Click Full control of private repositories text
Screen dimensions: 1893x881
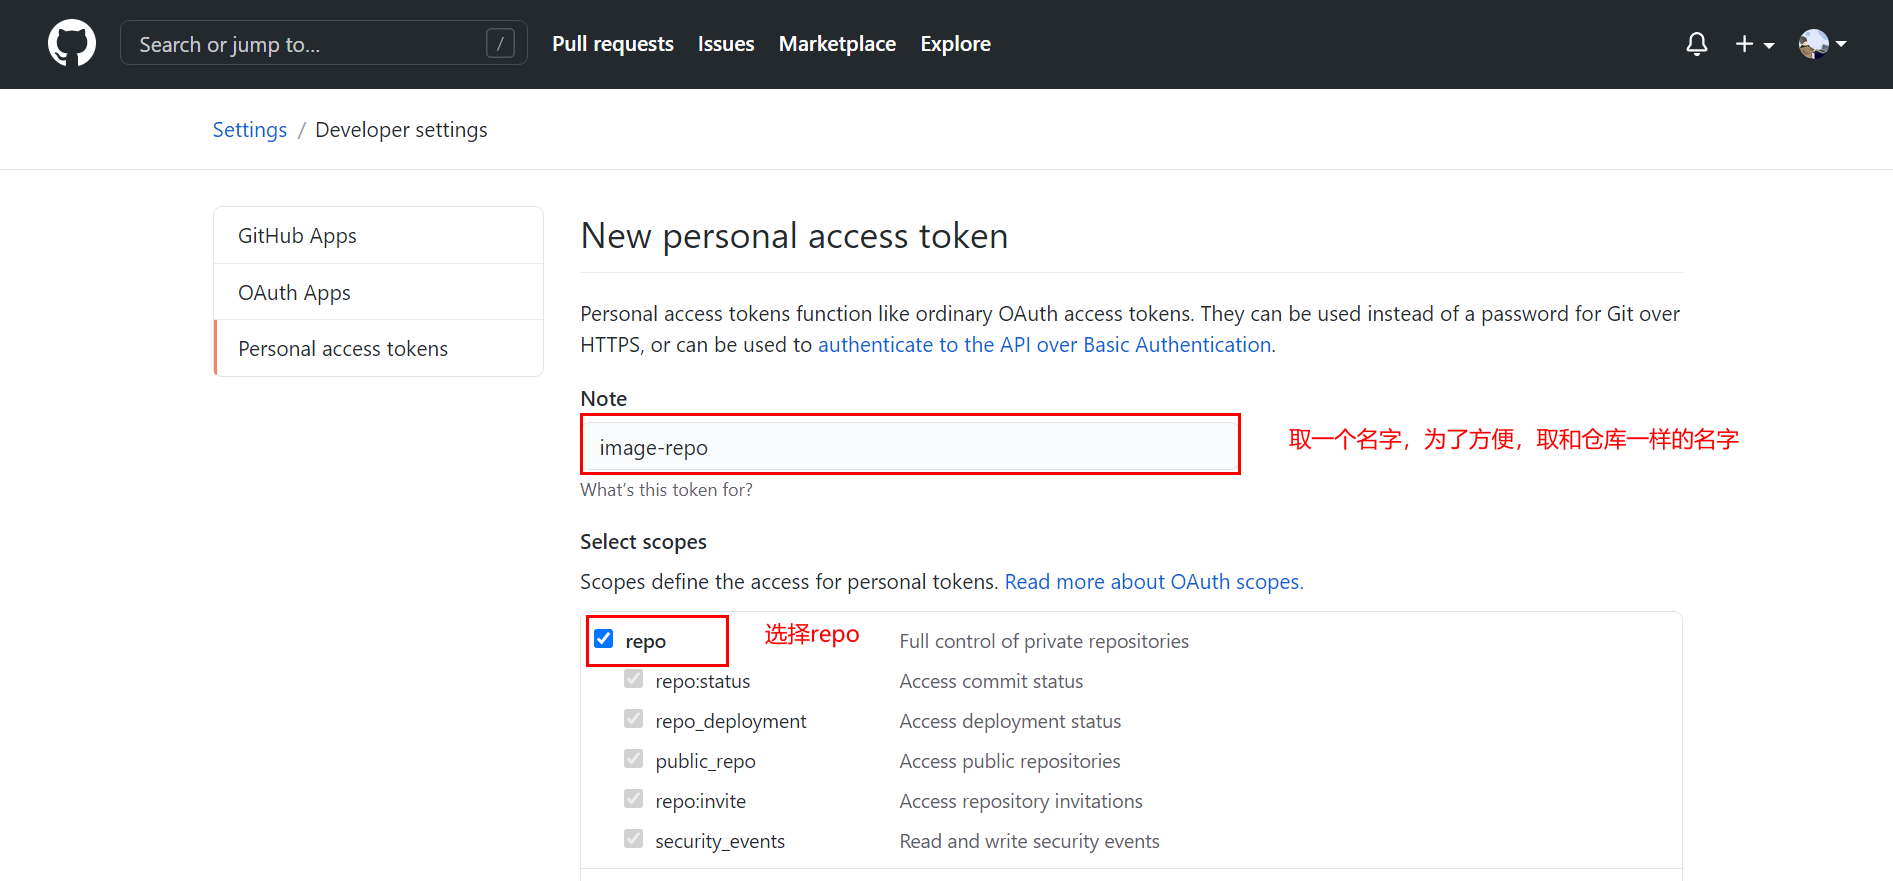tap(1044, 641)
